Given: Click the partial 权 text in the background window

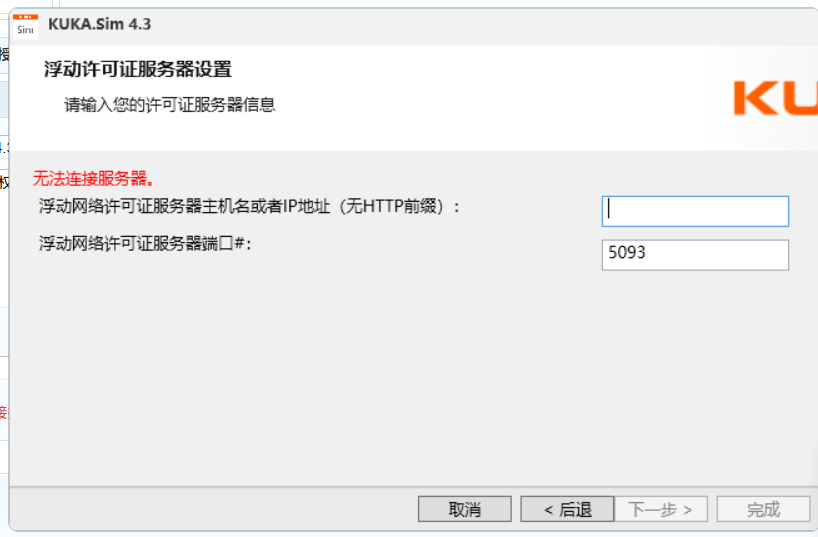Looking at the screenshot, I should tap(4, 183).
